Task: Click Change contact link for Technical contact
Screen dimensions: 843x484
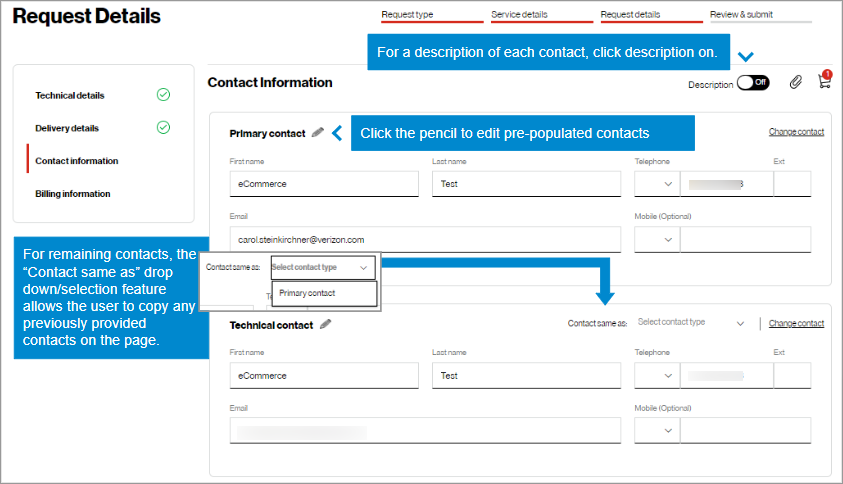Action: pyautogui.click(x=796, y=323)
